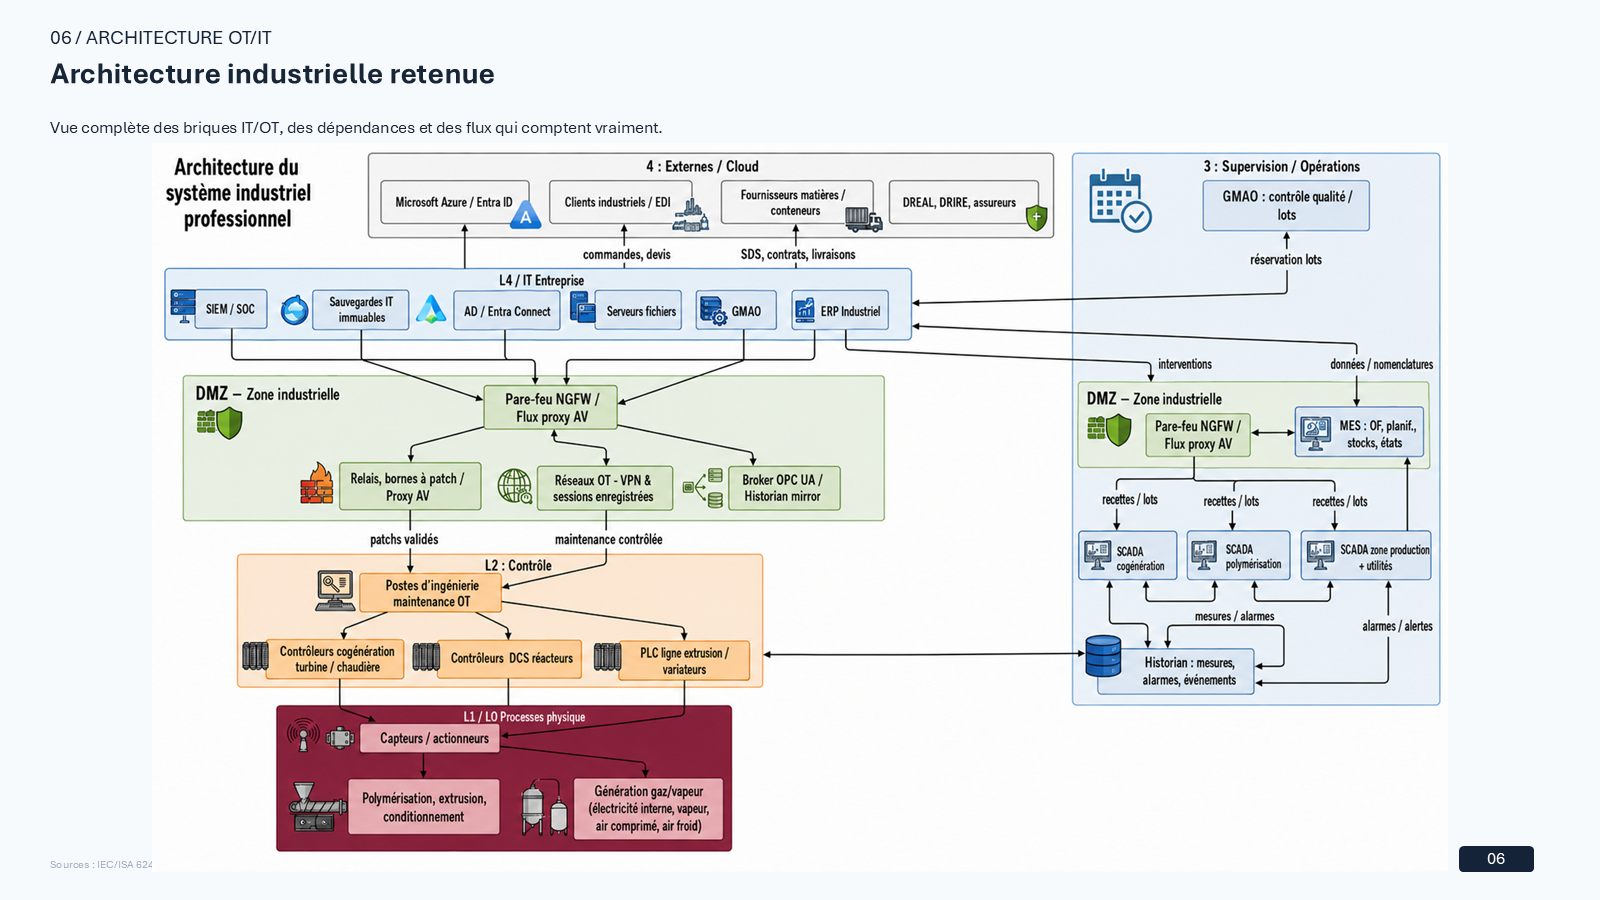Select the workstation icon beside Postes d'ingénierie

335,591
